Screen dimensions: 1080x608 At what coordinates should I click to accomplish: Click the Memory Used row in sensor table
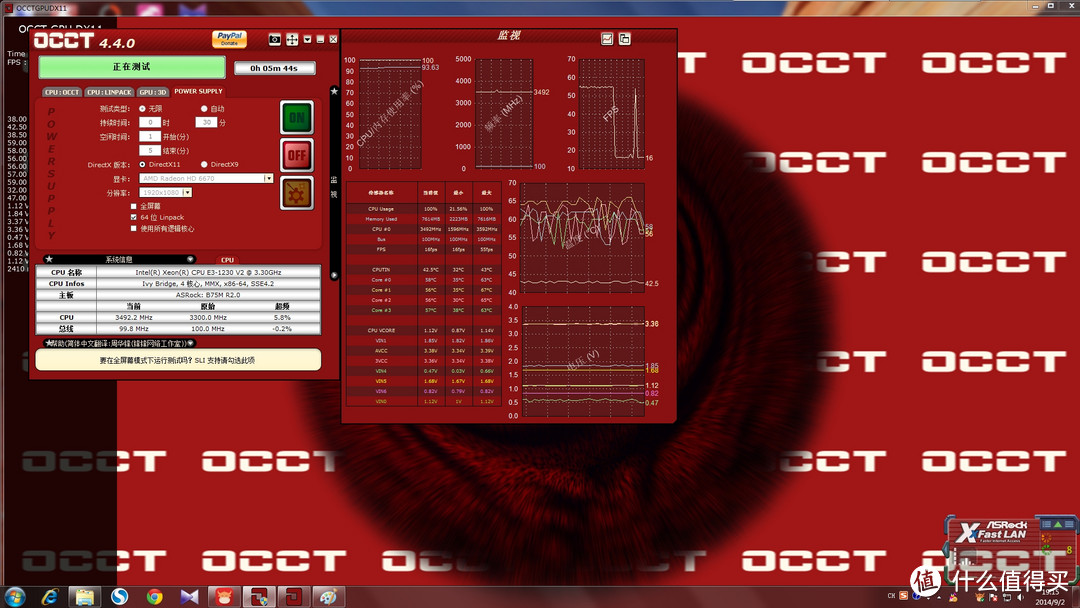click(x=424, y=219)
